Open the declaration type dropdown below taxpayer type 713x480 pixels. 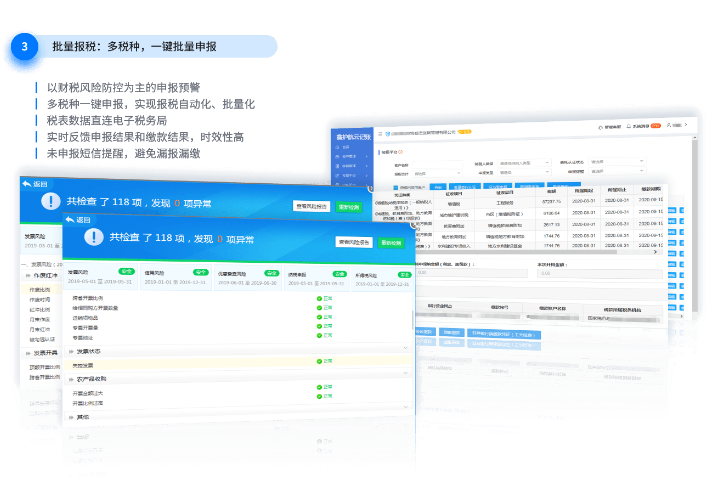524,172
